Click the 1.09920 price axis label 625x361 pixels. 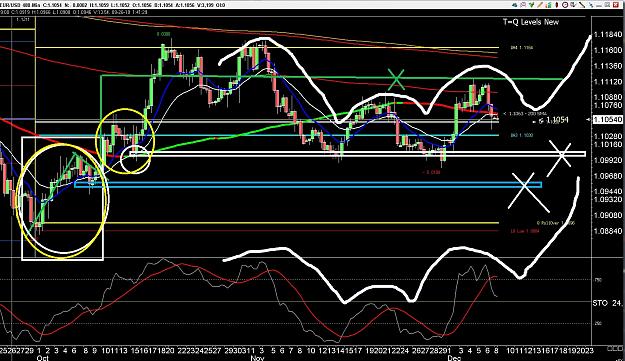[x=607, y=160]
